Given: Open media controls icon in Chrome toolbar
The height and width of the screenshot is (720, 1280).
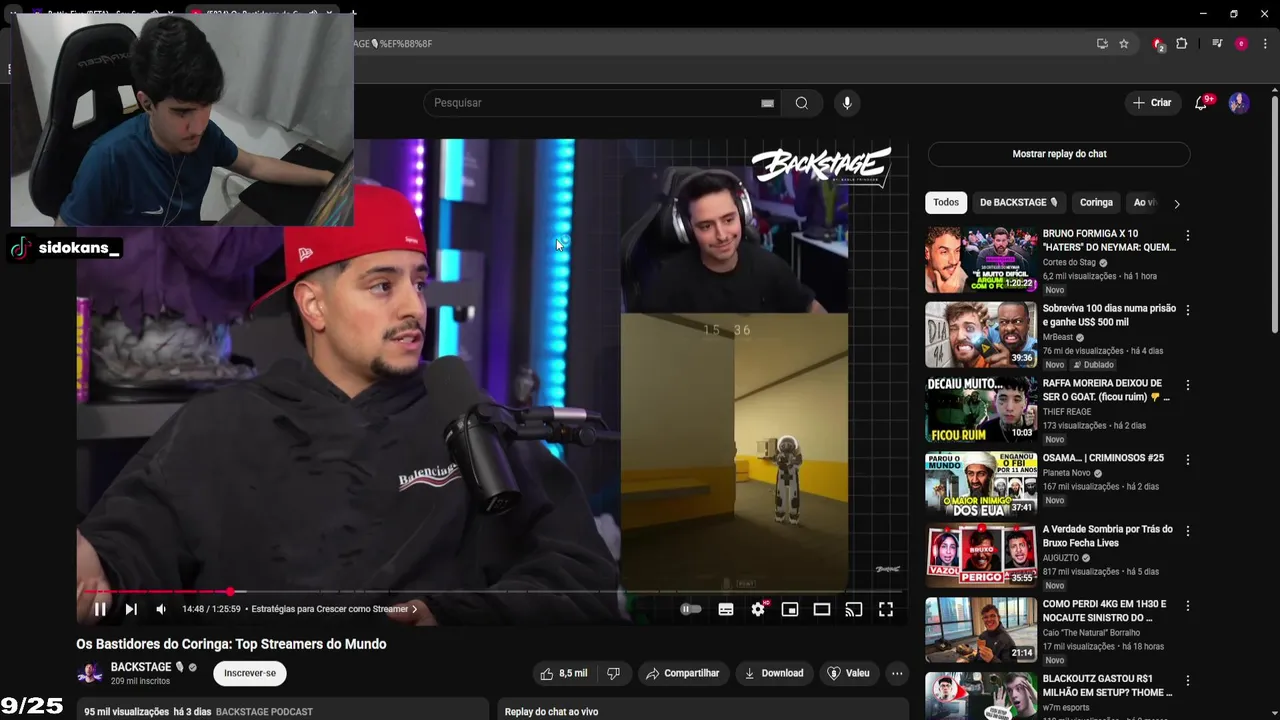Looking at the screenshot, I should point(1217,44).
